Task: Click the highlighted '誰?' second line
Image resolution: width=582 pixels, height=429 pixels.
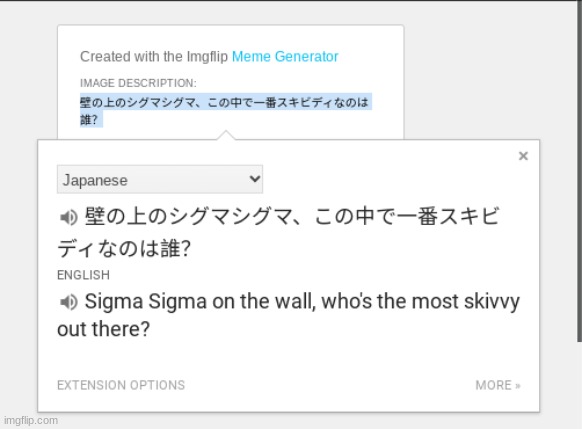Action: point(89,120)
